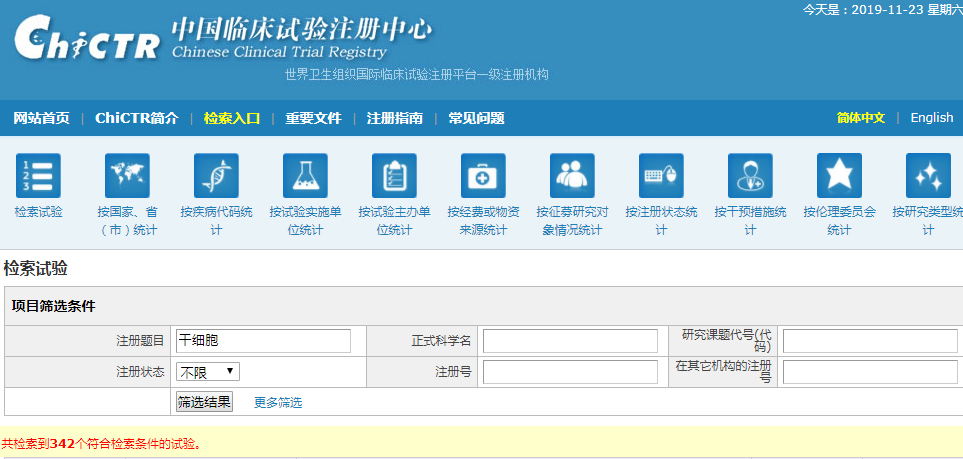The height and width of the screenshot is (459, 963).
Task: Open 更多筛选 link
Action: 278,403
